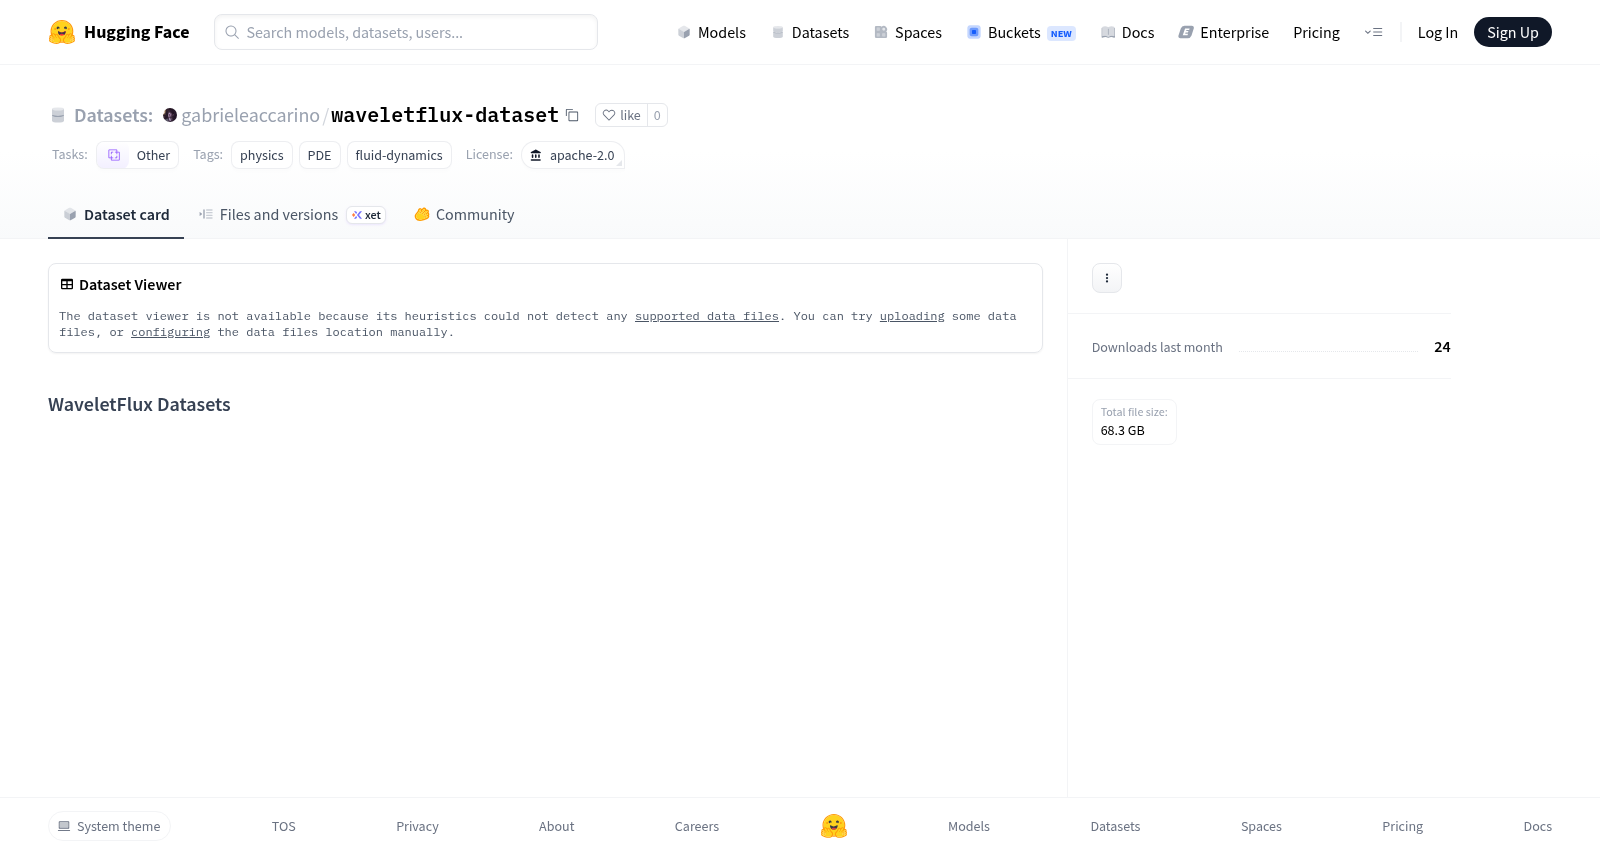
Task: Follow the supported data files link
Action: [706, 316]
